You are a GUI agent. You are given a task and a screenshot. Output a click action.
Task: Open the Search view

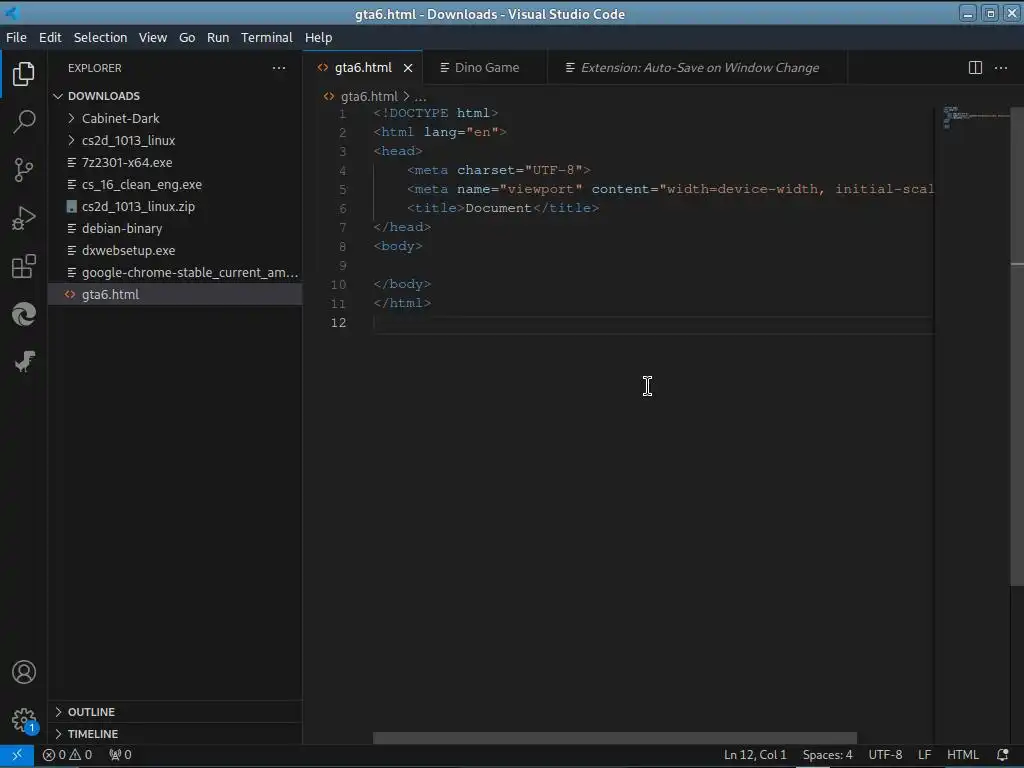24,121
